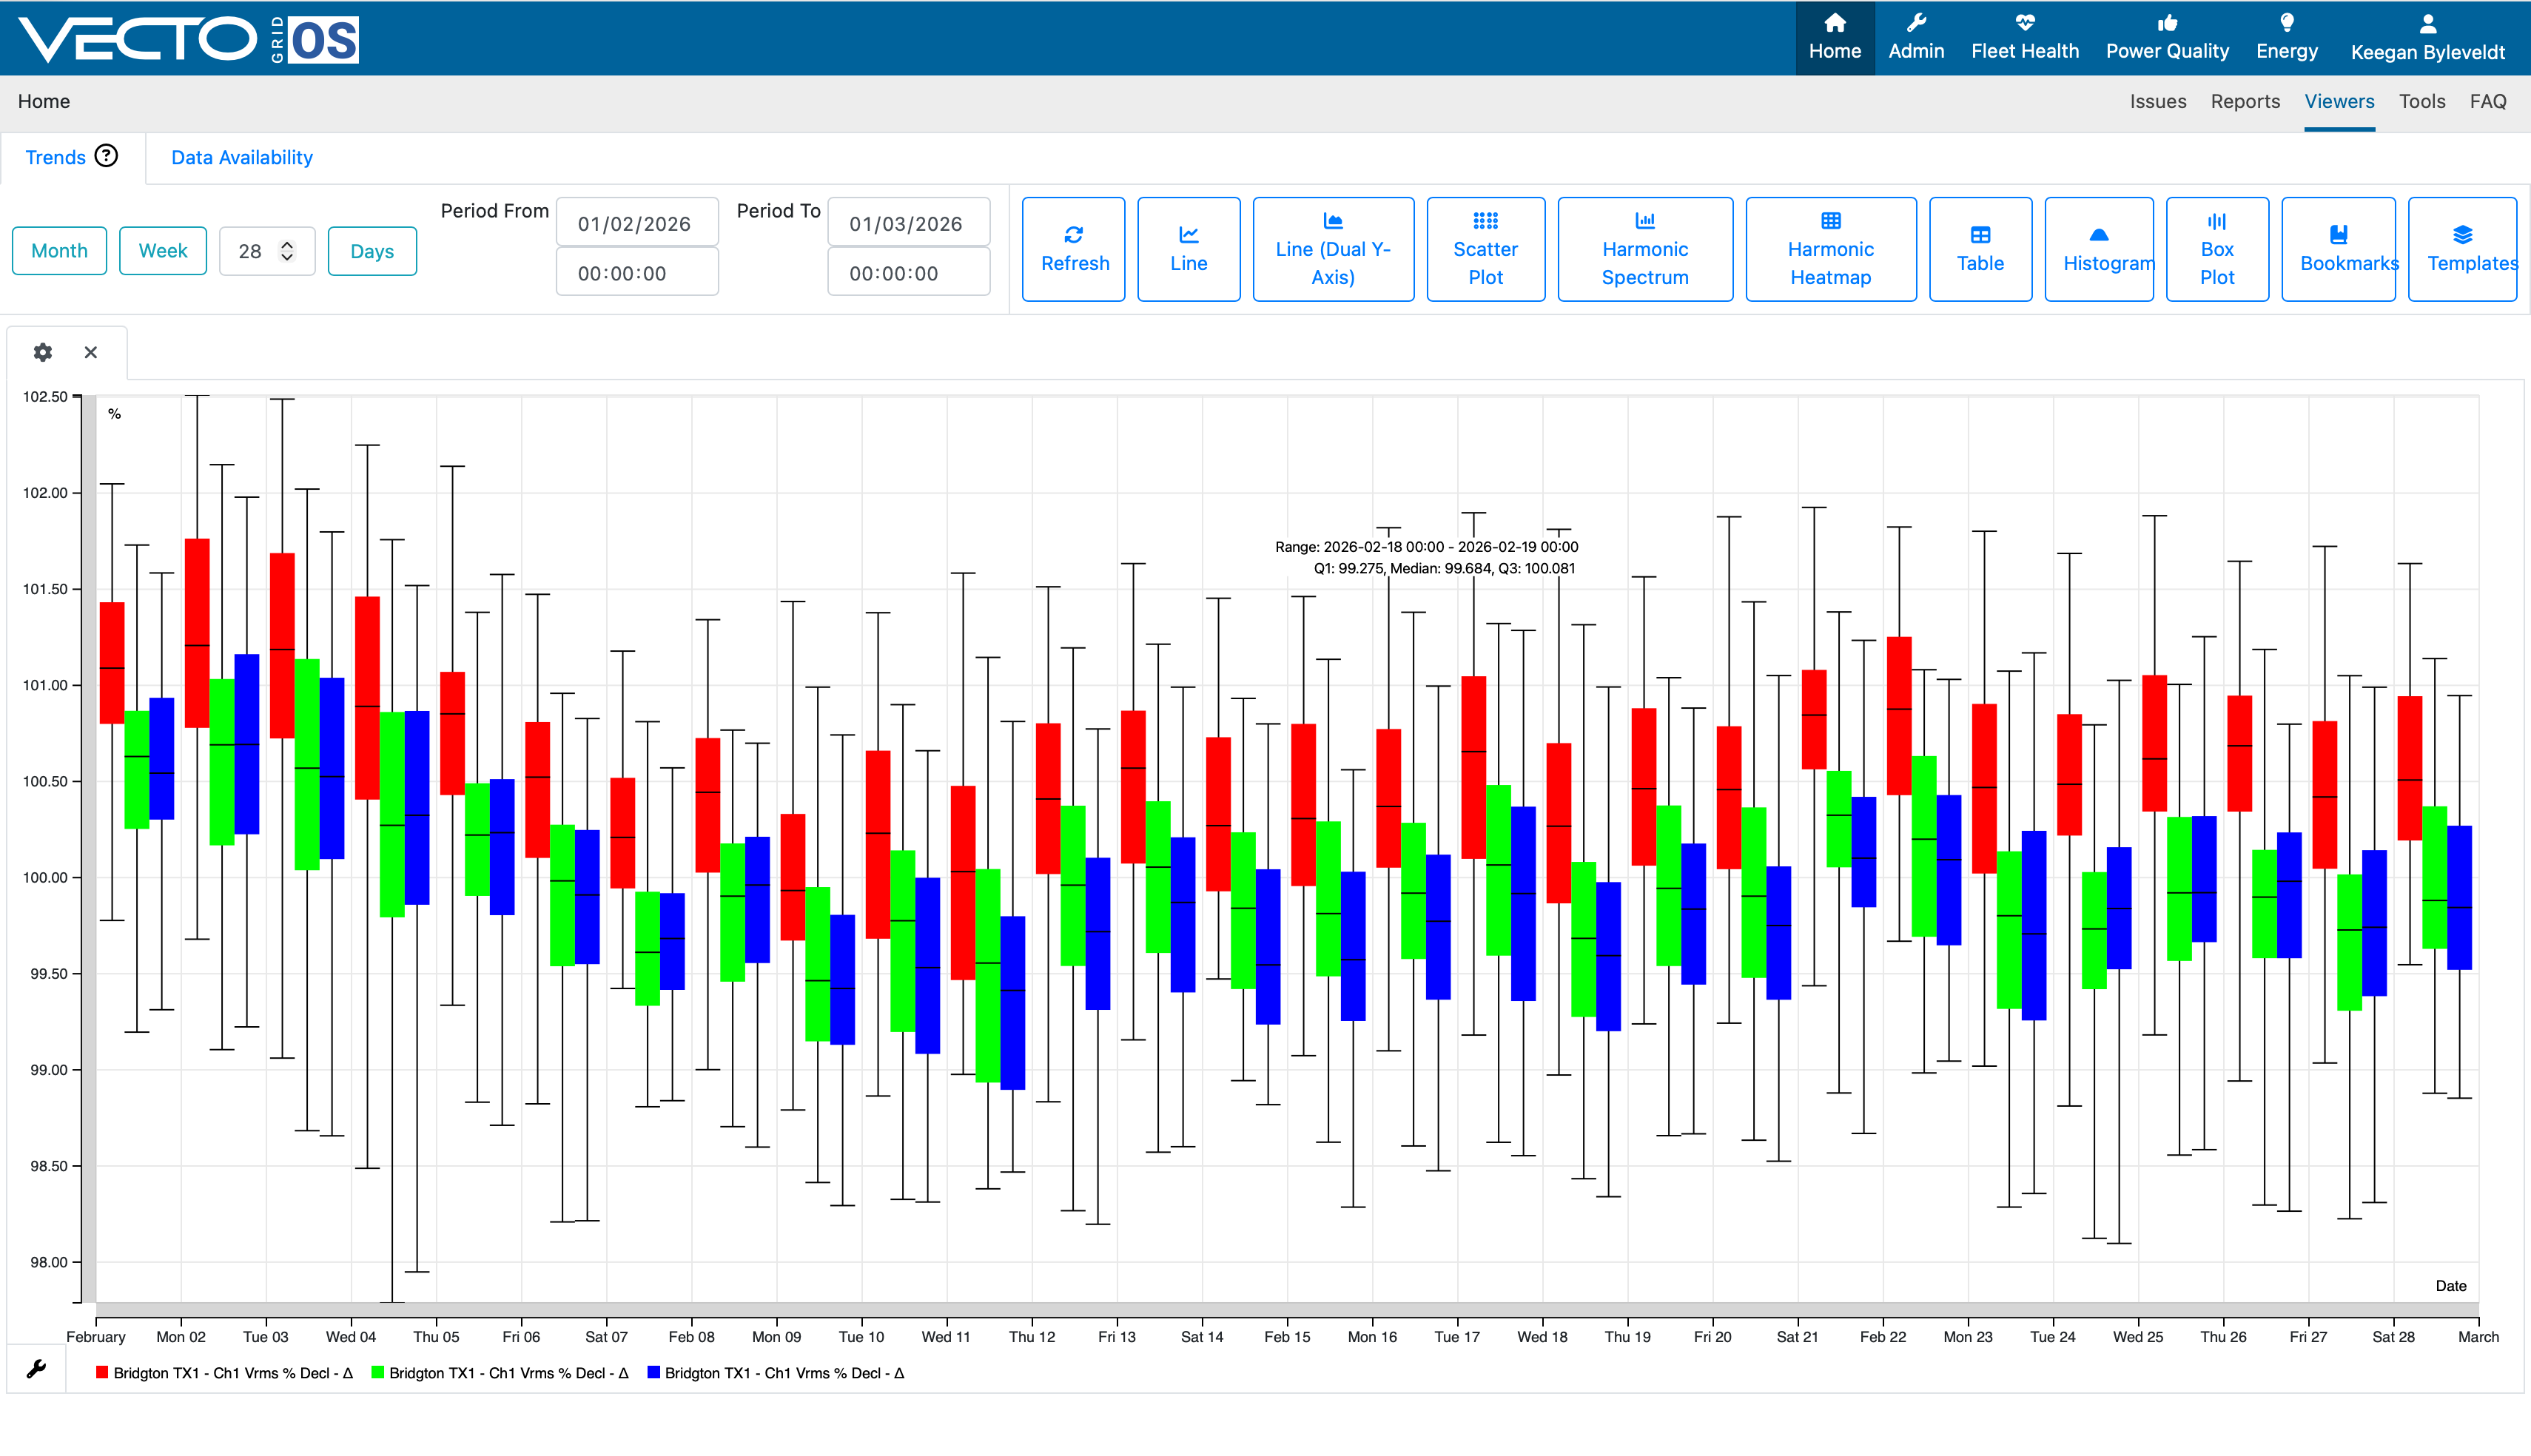Viewport: 2531px width, 1456px height.
Task: Edit the Period From date field
Action: (x=637, y=223)
